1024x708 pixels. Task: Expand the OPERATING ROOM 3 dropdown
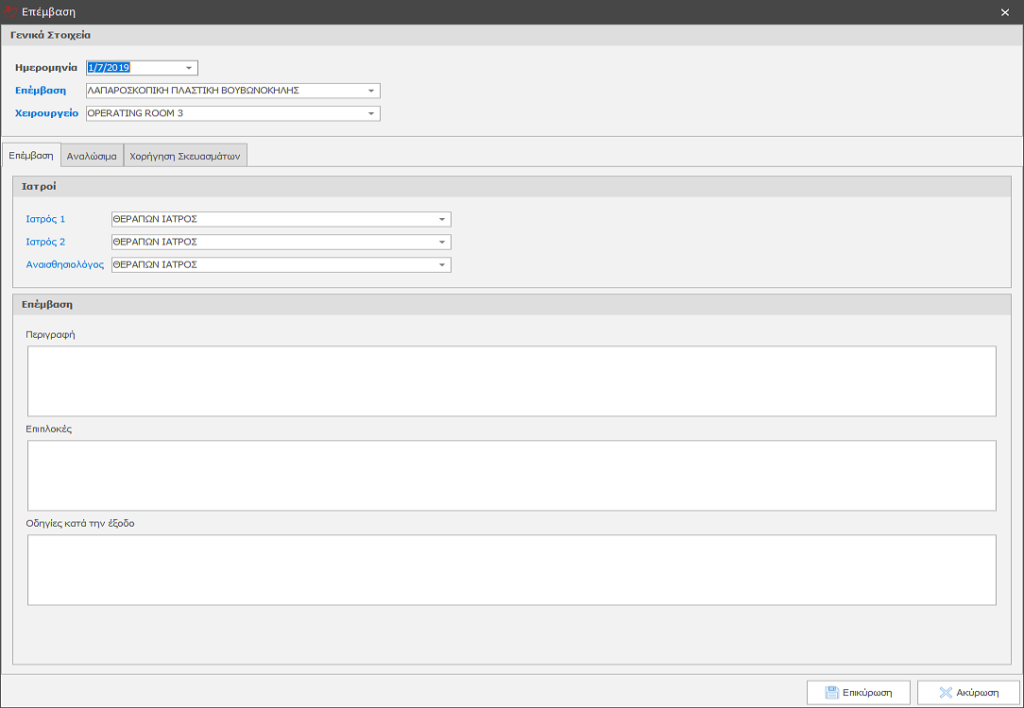[x=371, y=114]
